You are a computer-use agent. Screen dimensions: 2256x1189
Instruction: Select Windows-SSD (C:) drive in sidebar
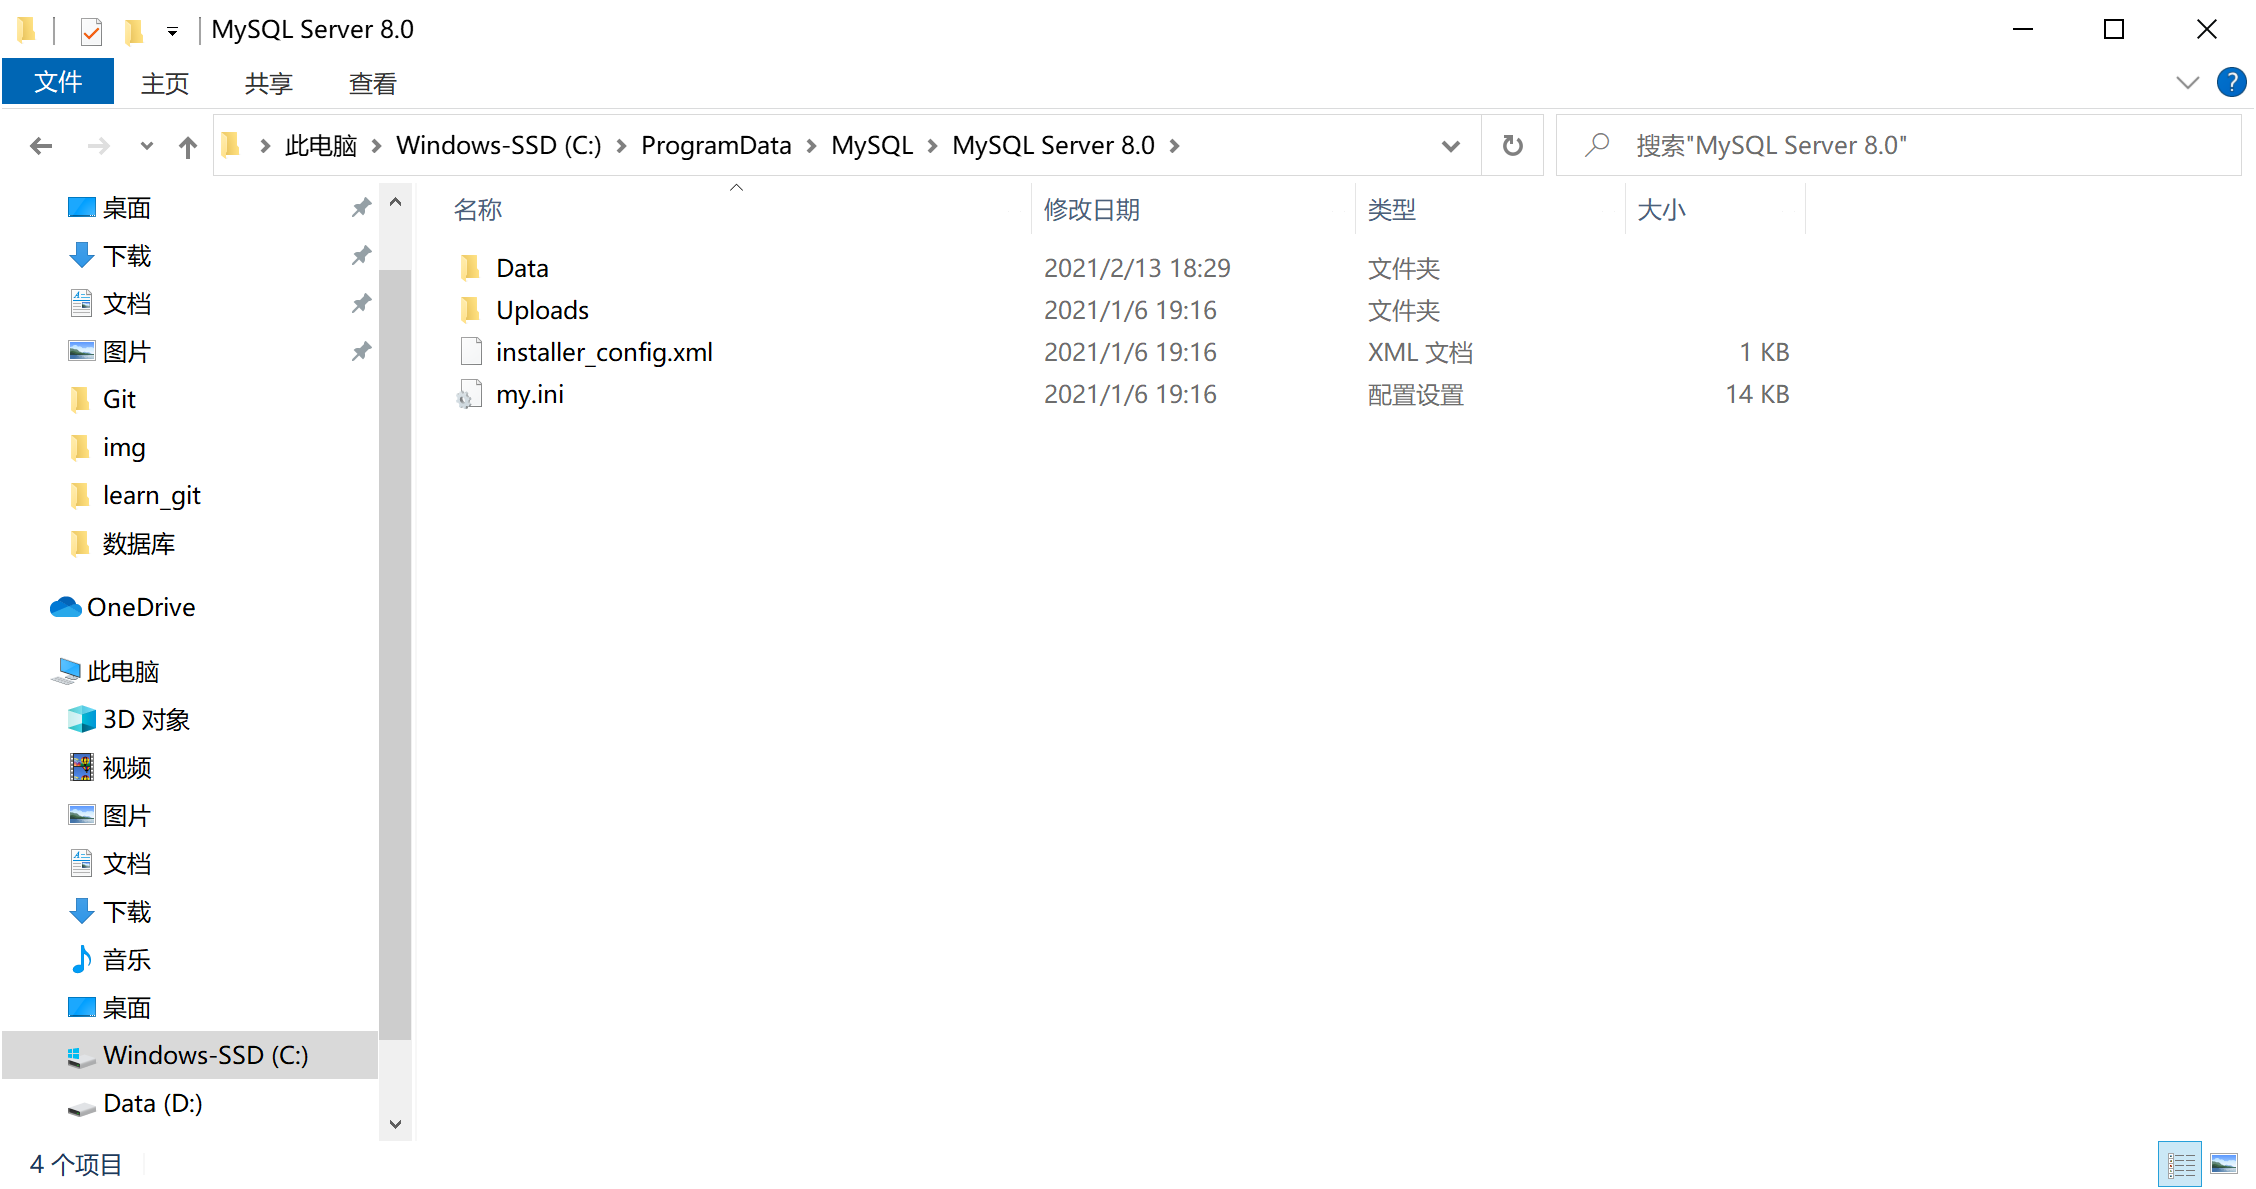190,1056
